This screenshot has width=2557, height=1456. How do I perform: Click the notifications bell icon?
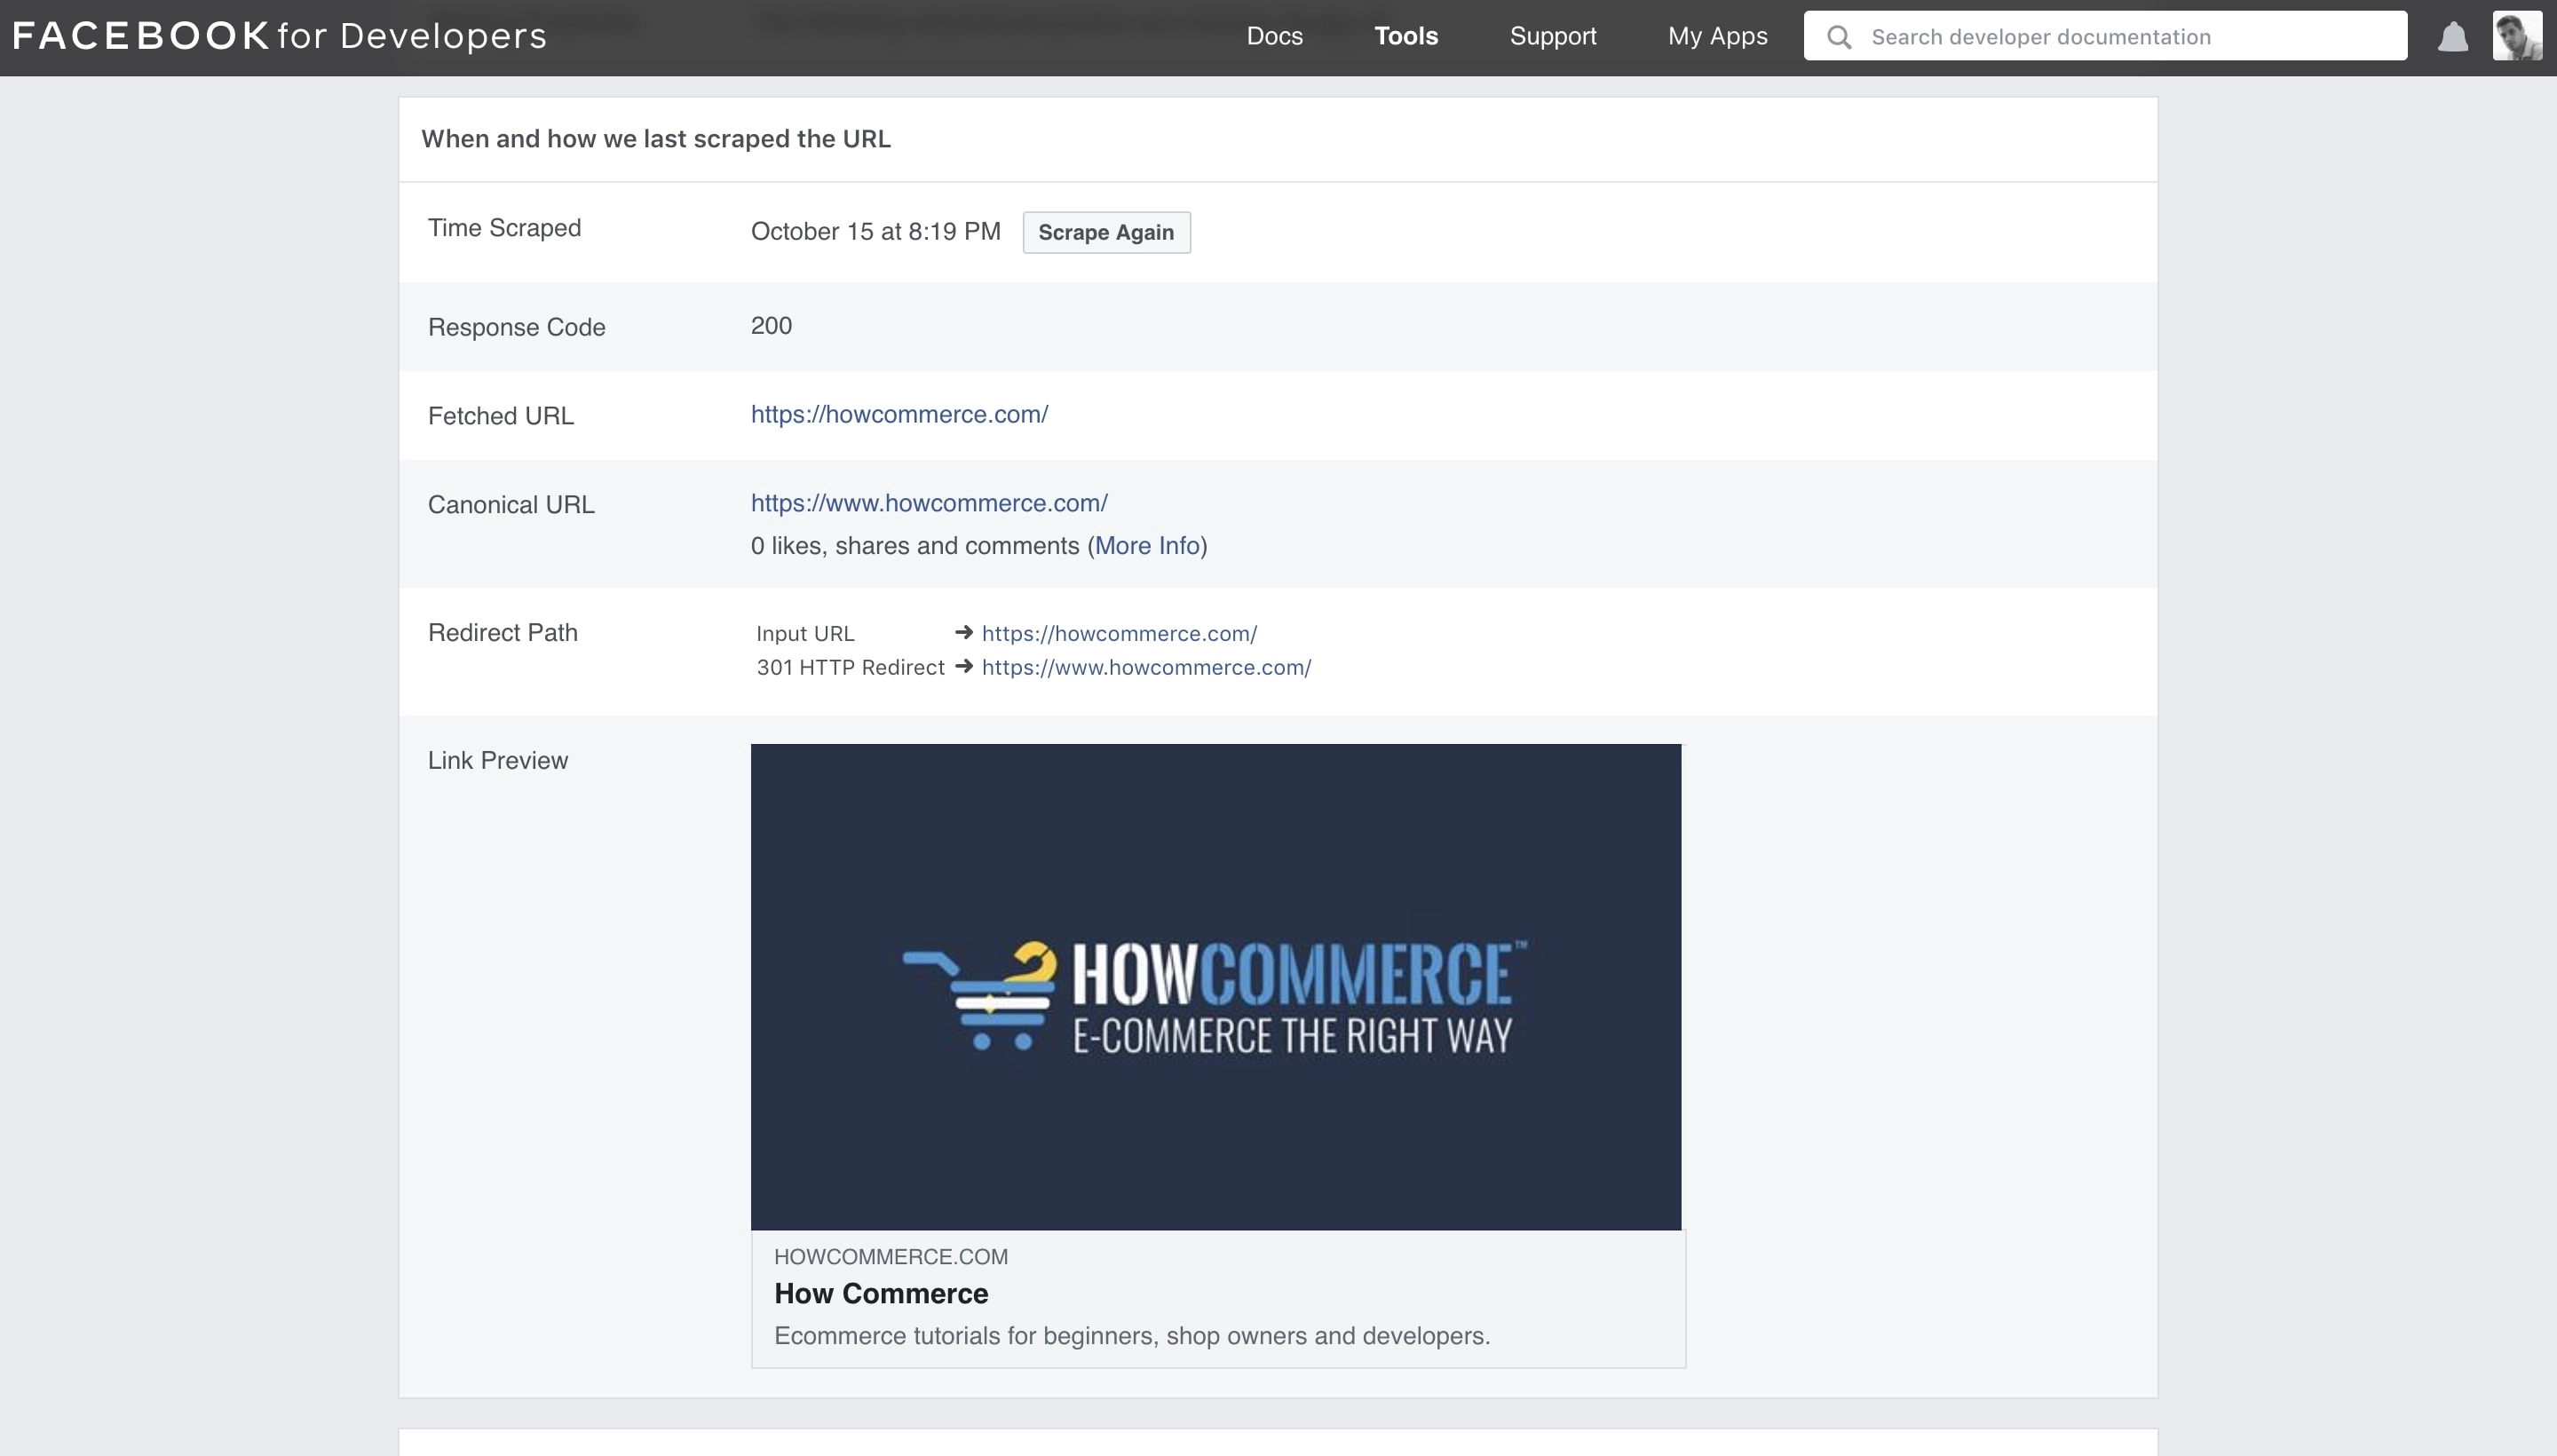click(x=2452, y=37)
